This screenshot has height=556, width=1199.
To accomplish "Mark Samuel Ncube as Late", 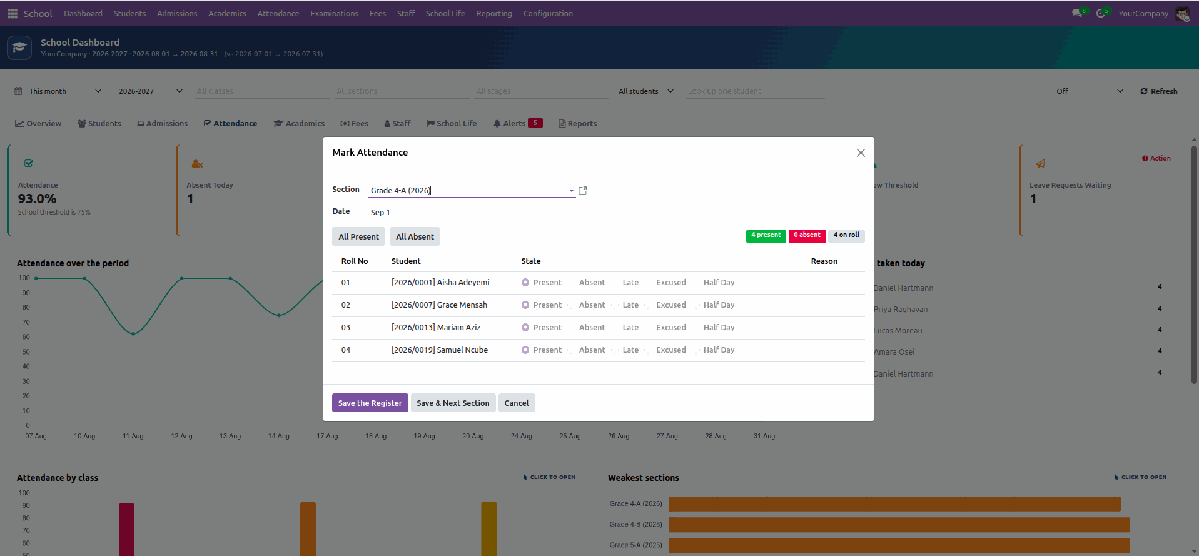I will (x=630, y=350).
